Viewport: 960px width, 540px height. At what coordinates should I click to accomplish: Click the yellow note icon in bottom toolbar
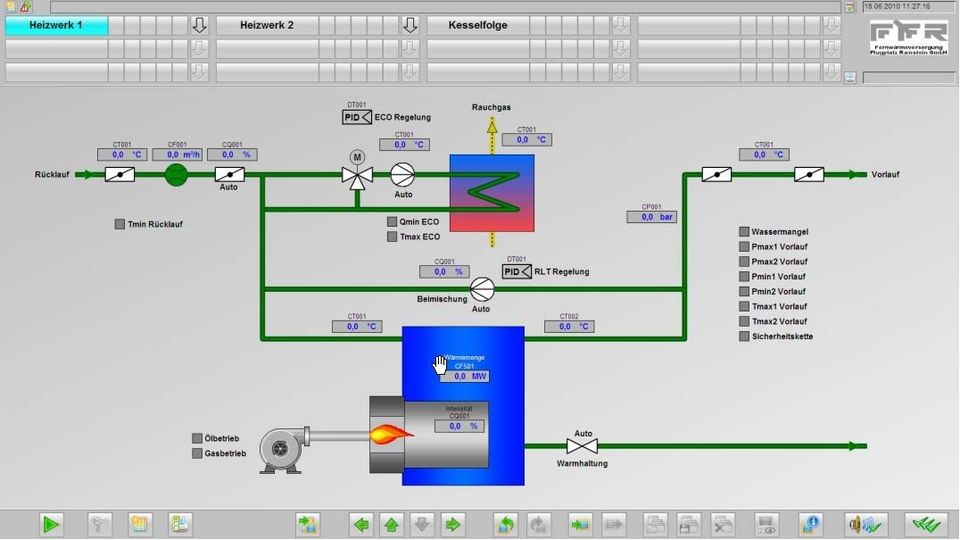tap(140, 524)
